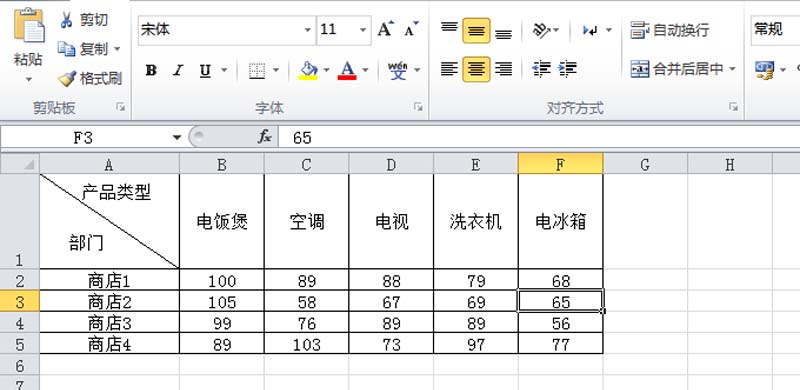Screen dimensions: 800x390
Task: Increase font size with large A icon
Action: pos(386,29)
